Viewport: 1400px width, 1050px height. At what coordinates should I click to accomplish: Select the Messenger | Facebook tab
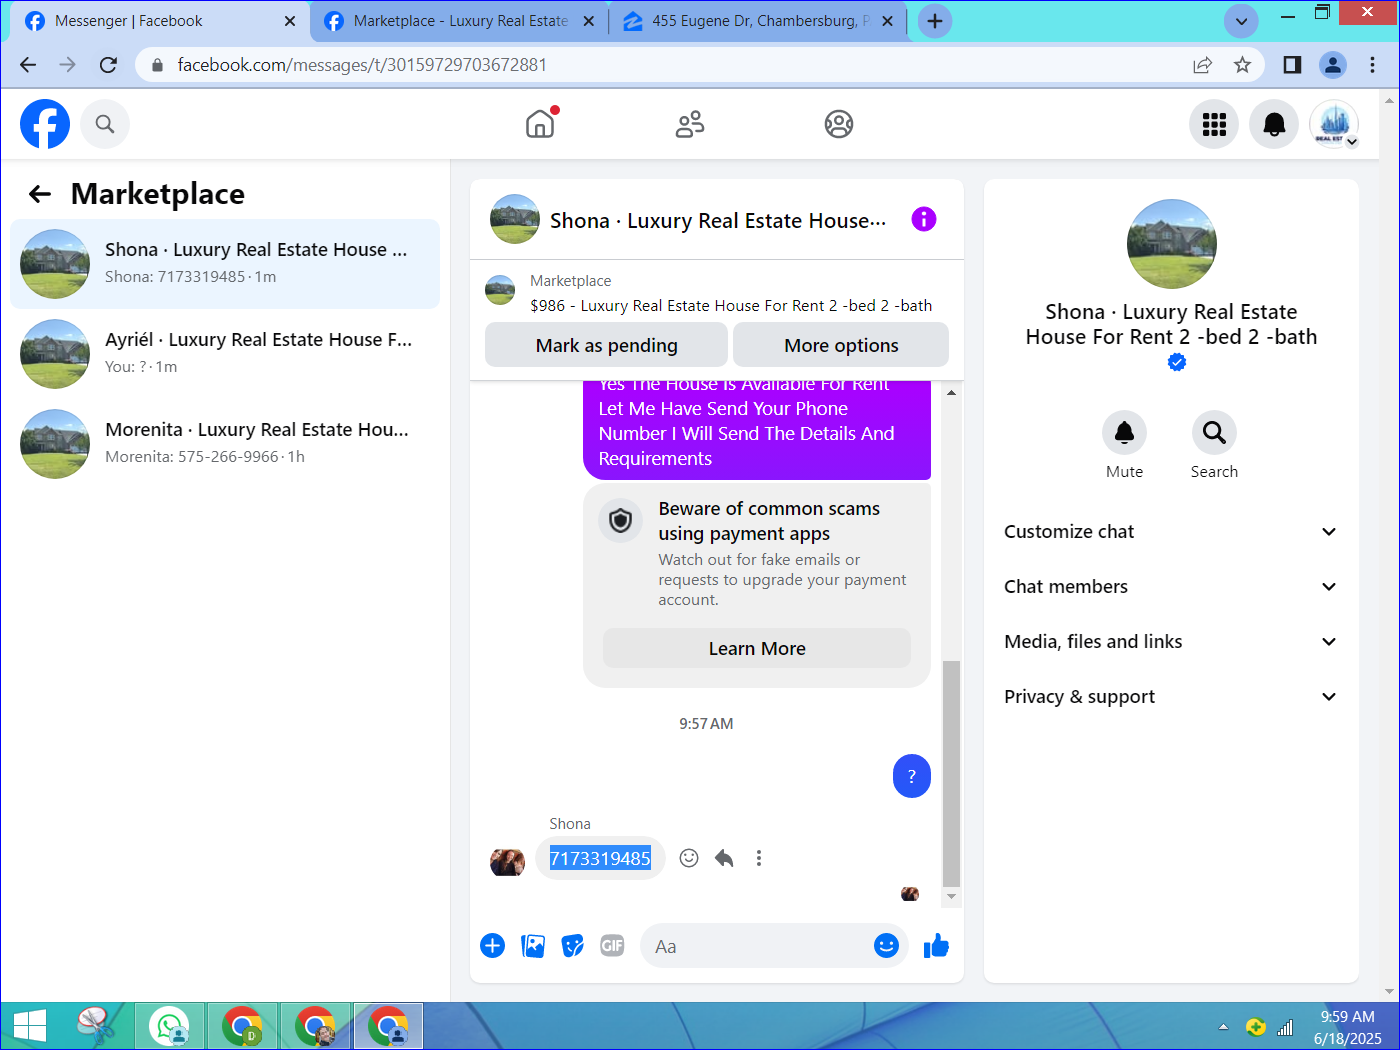coord(158,21)
